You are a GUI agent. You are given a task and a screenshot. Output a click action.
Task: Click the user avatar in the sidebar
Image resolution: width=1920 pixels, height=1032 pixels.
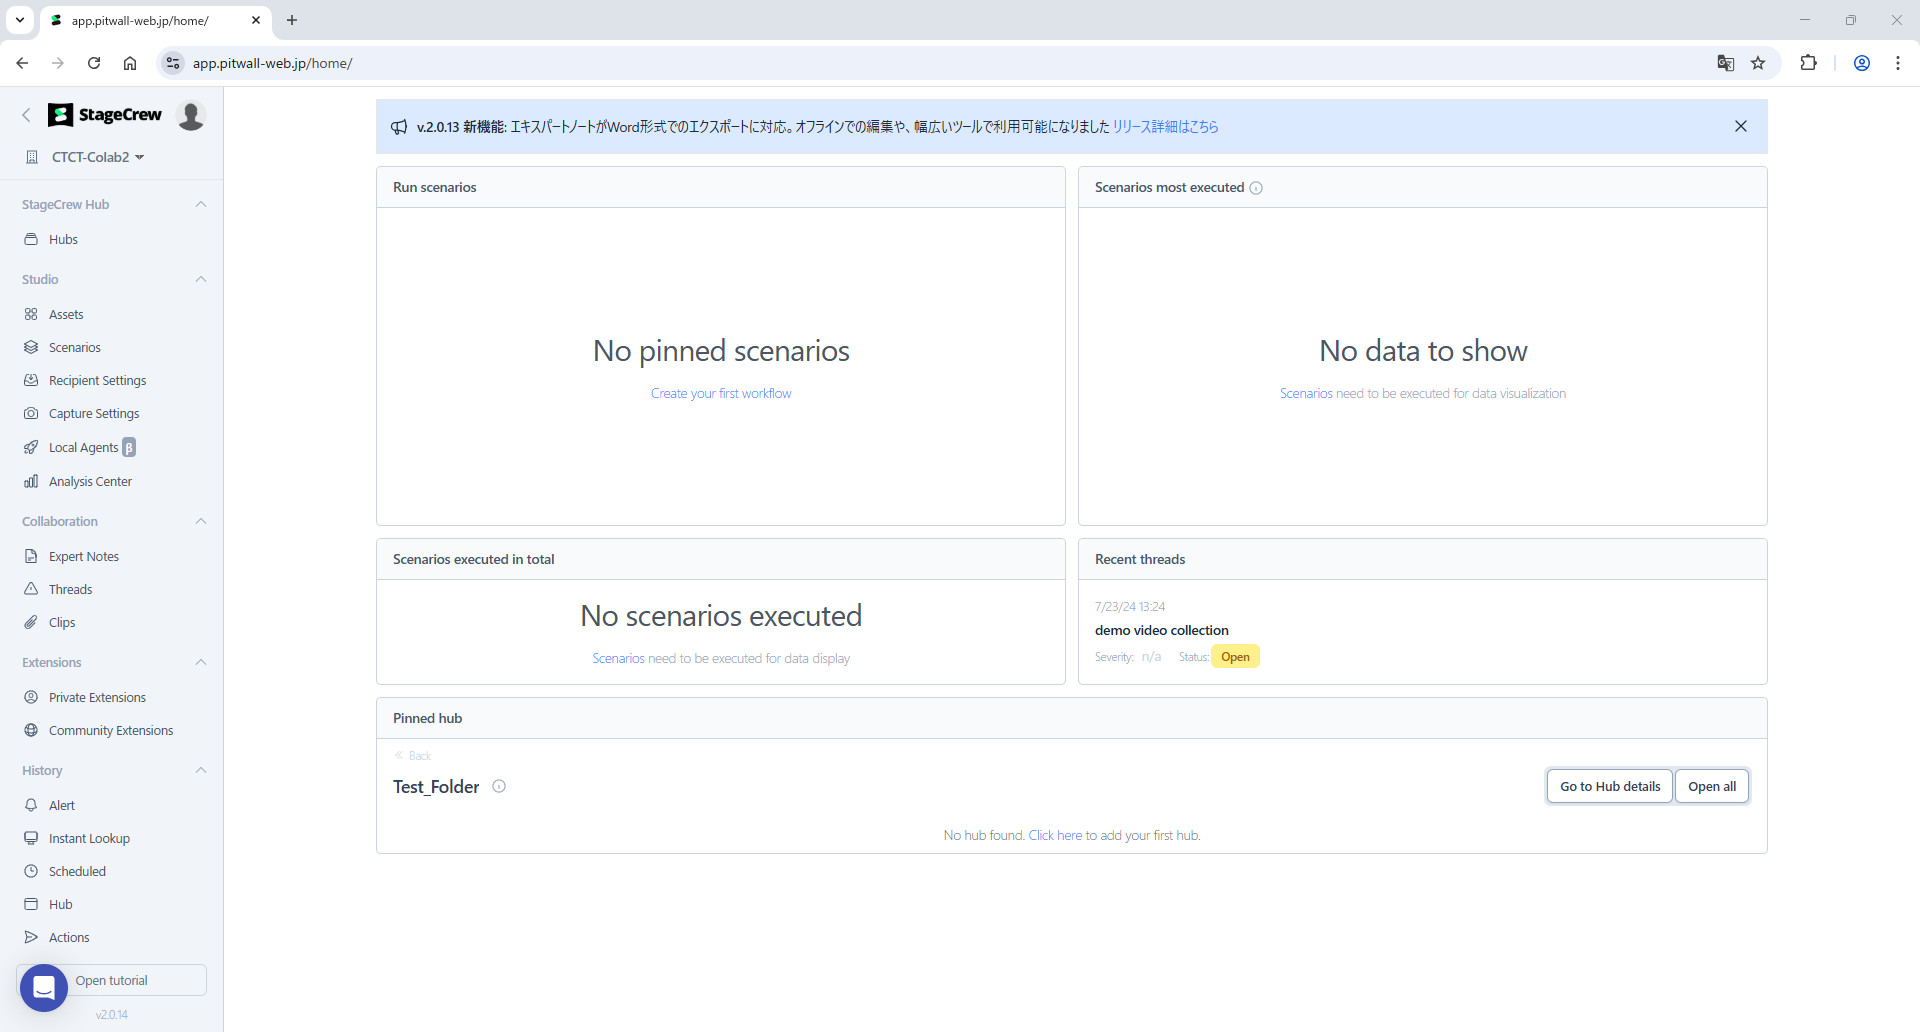(x=191, y=116)
